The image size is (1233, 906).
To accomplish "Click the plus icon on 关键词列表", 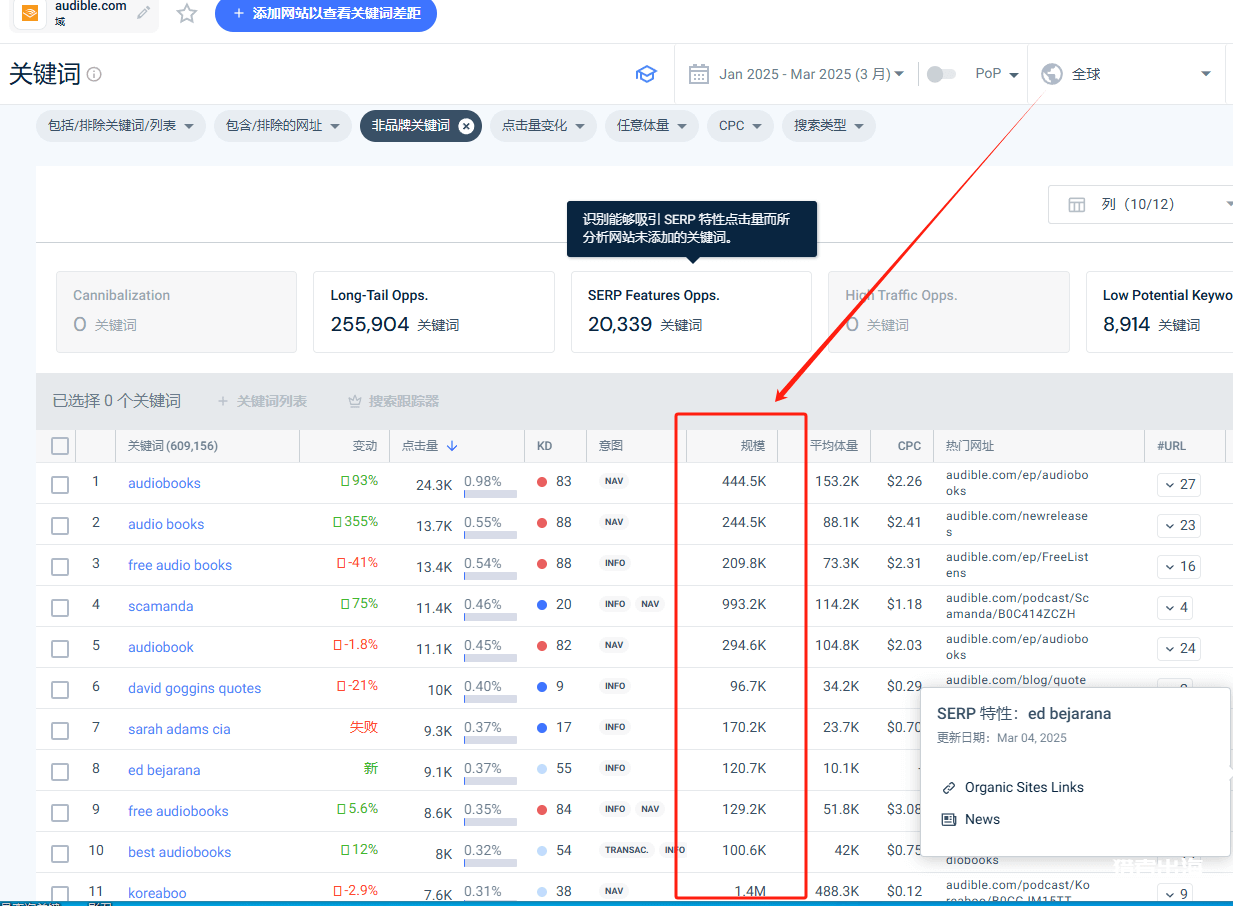I will coord(223,401).
